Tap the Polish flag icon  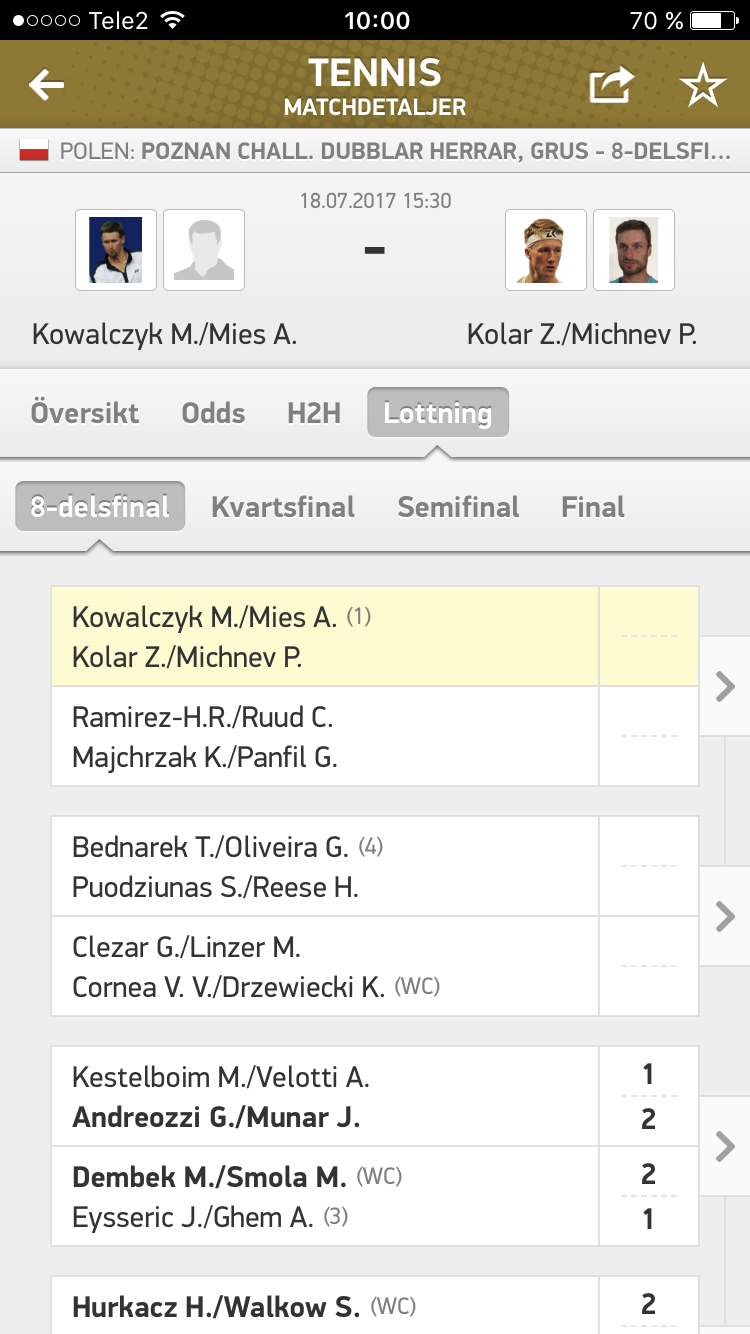tap(35, 152)
